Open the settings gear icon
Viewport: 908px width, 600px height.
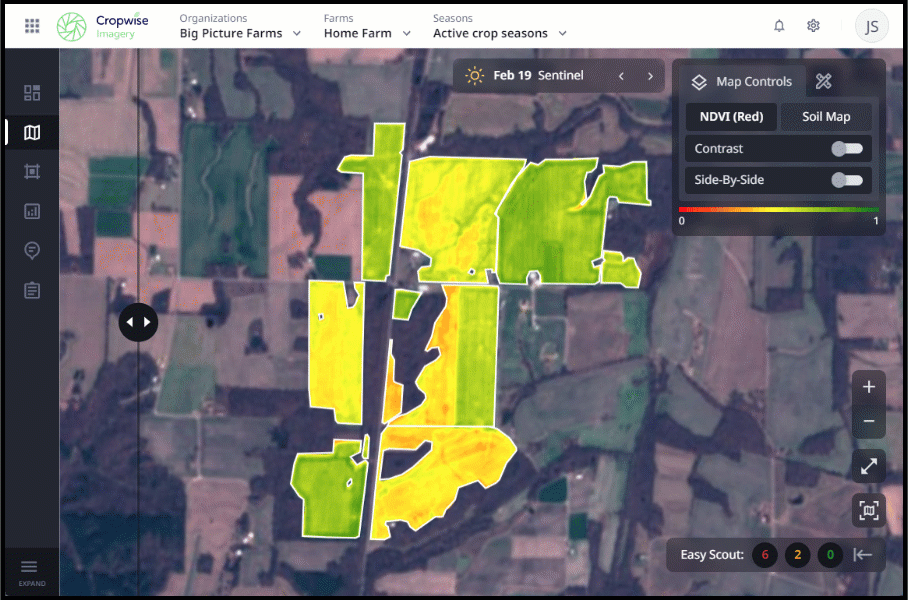[813, 26]
